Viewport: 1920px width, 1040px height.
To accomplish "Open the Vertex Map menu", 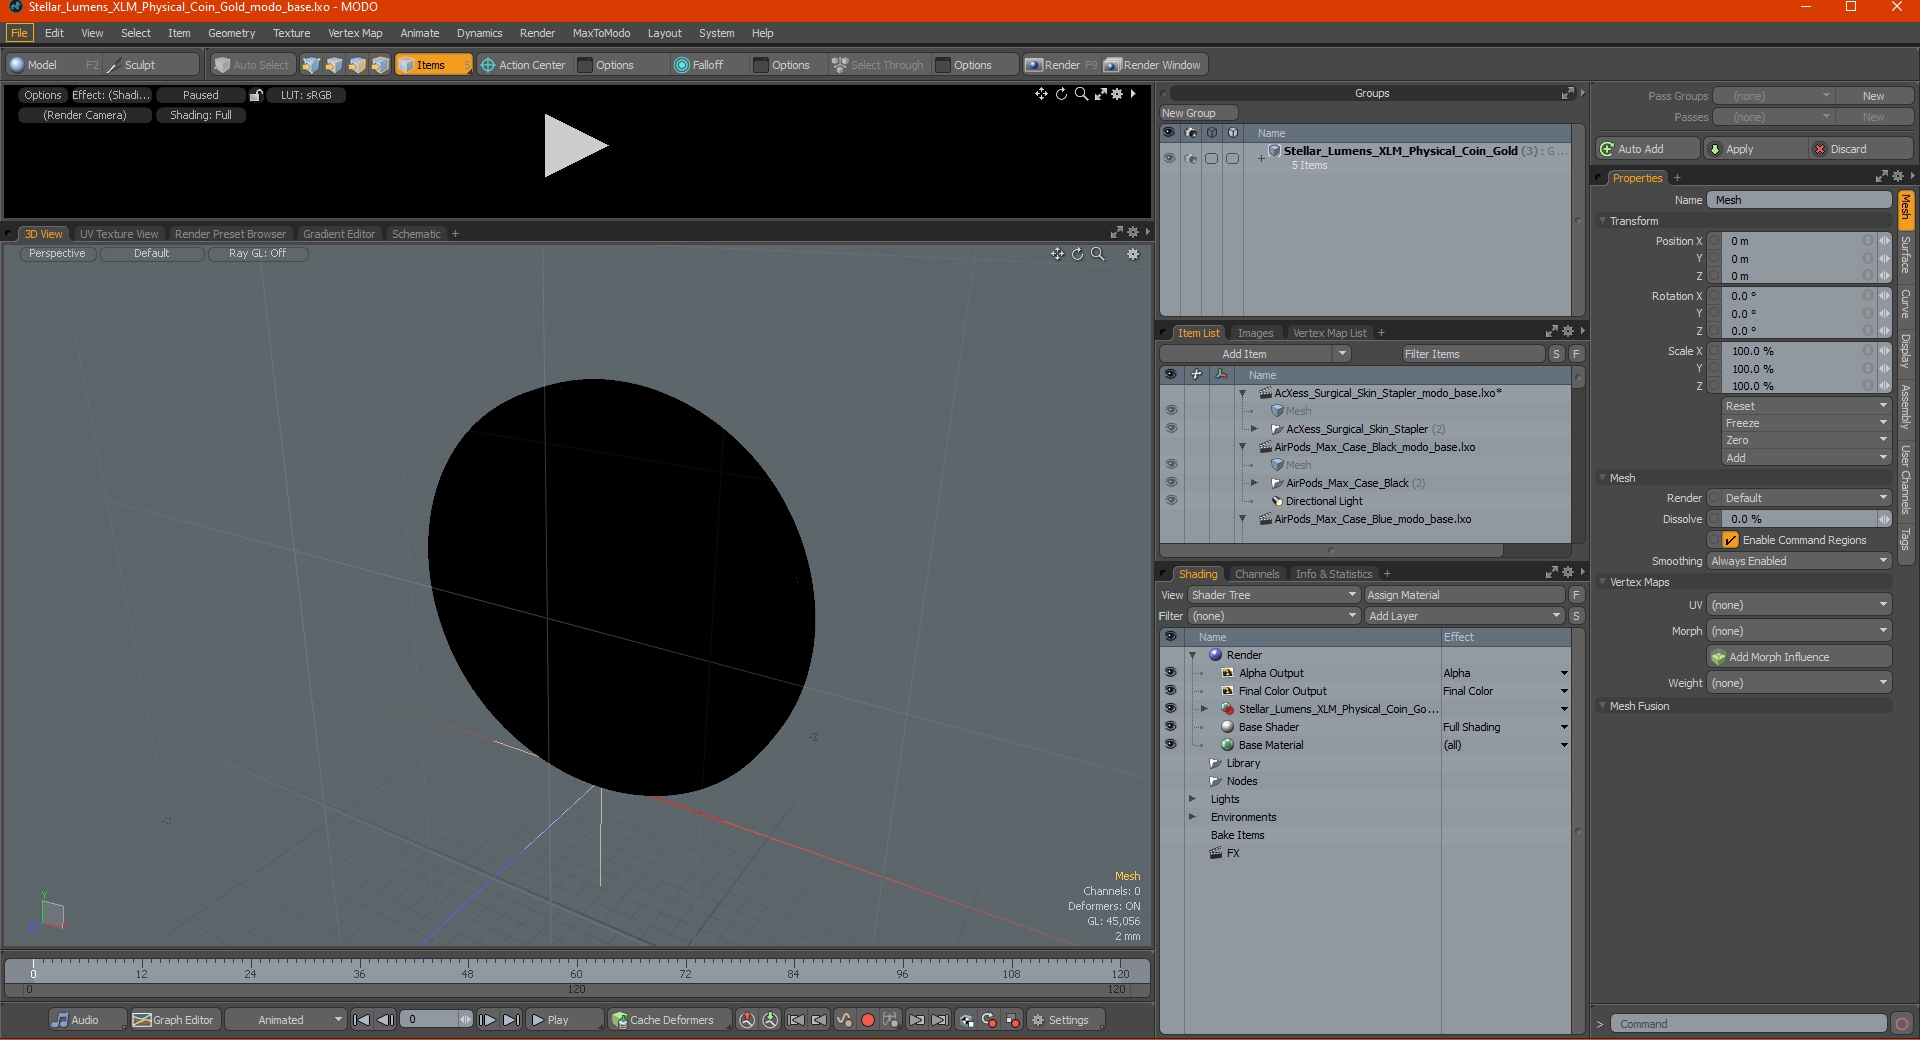I will [x=355, y=33].
